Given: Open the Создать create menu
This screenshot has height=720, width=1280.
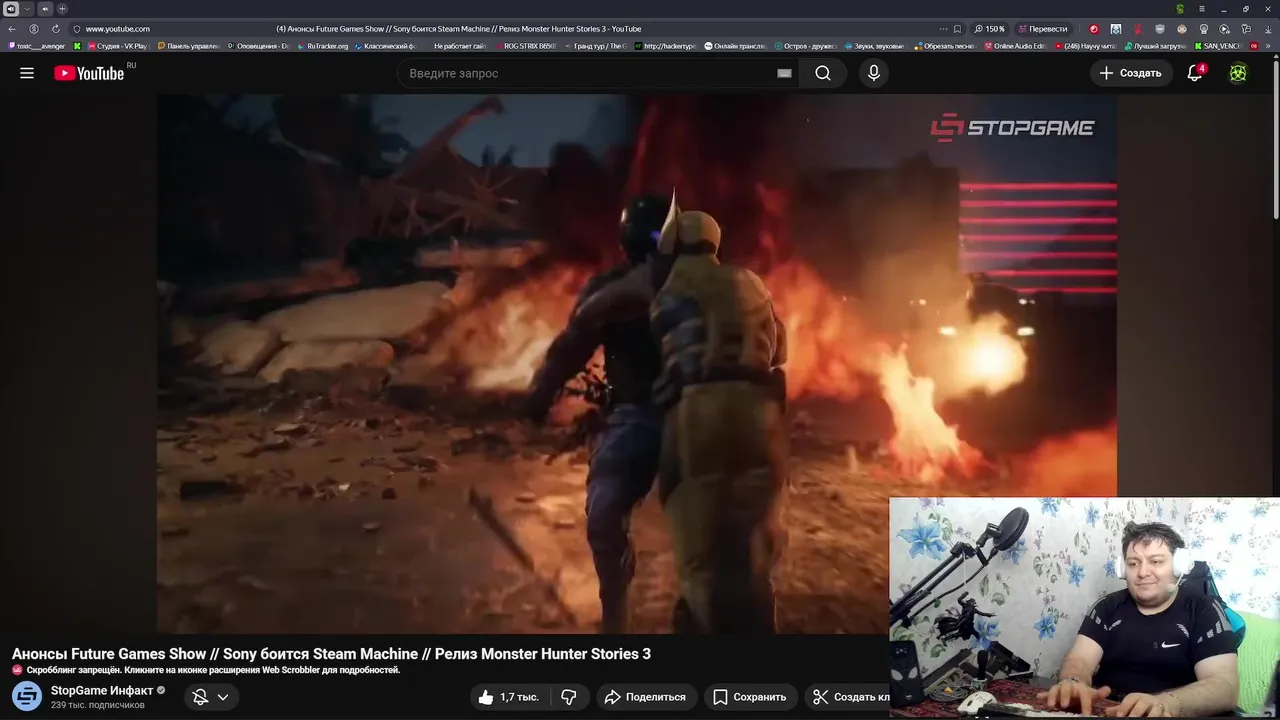Looking at the screenshot, I should click(x=1131, y=73).
